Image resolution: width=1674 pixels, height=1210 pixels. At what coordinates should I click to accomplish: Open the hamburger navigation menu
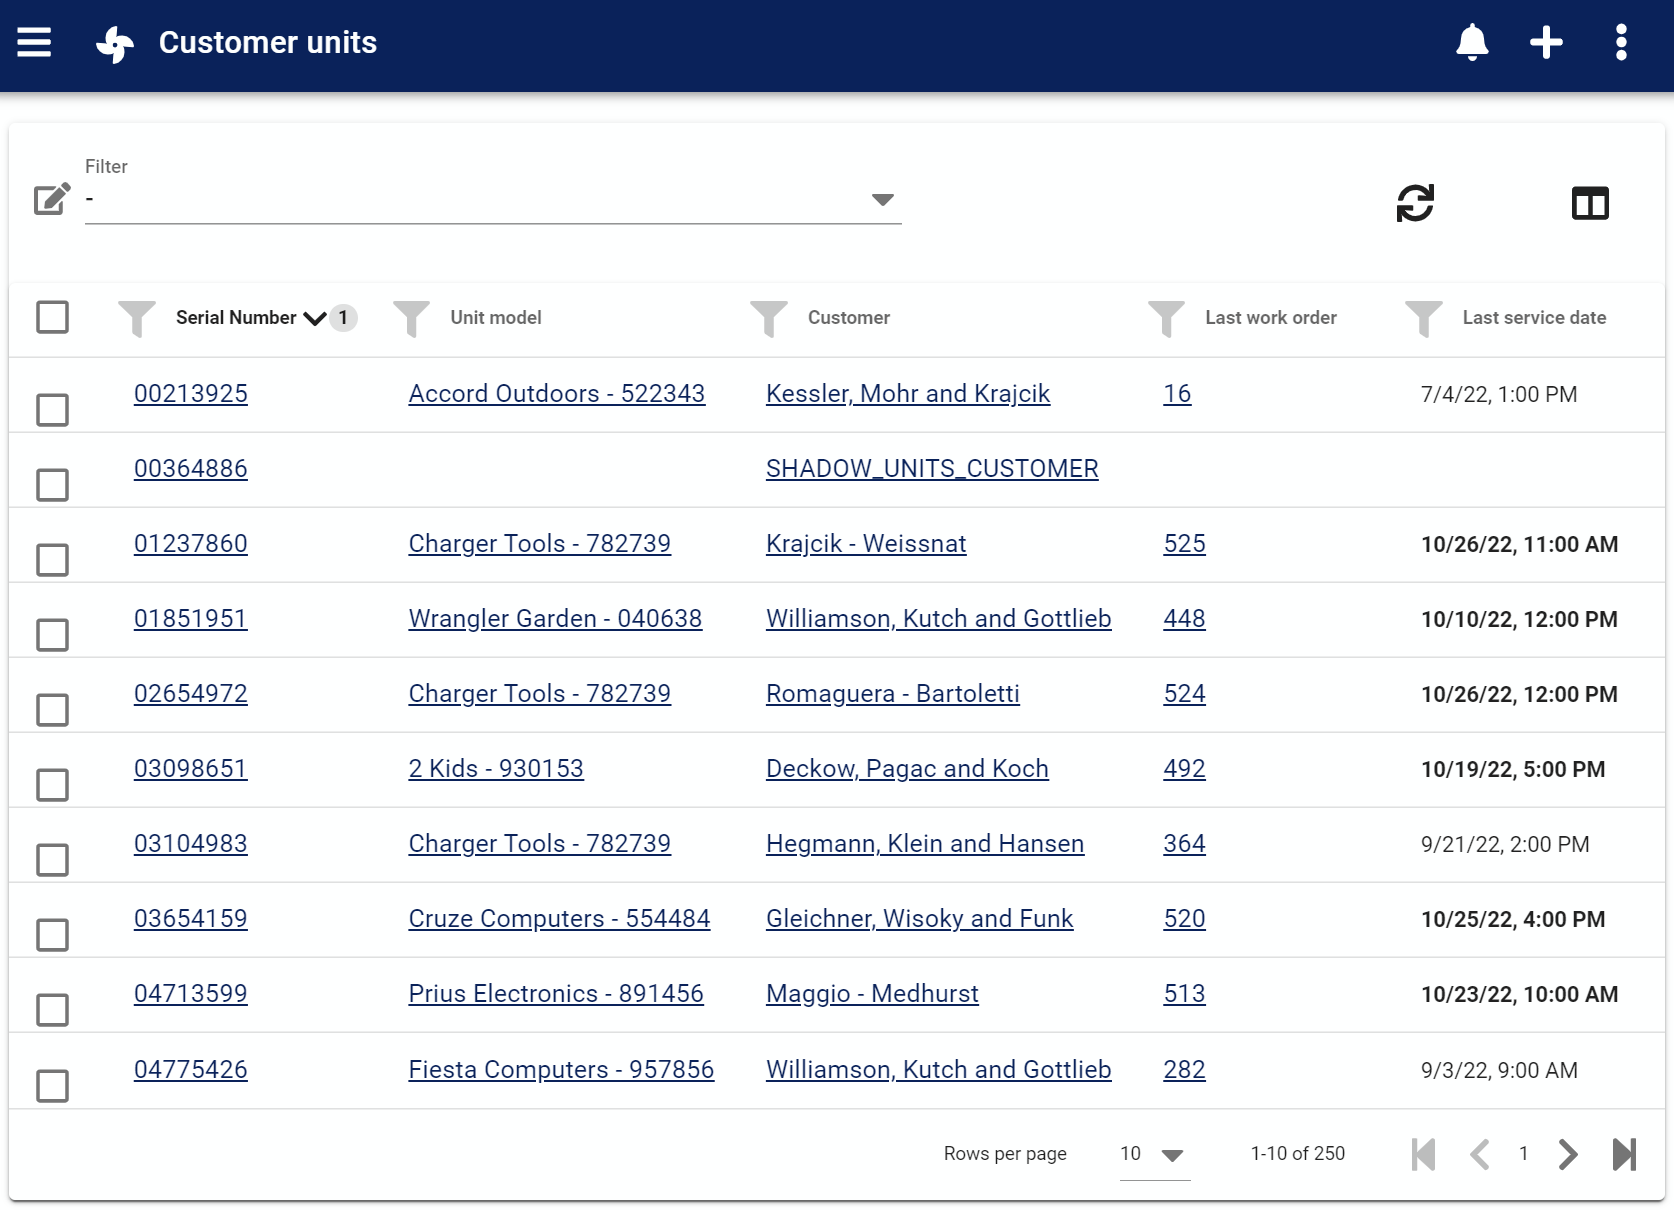point(34,42)
